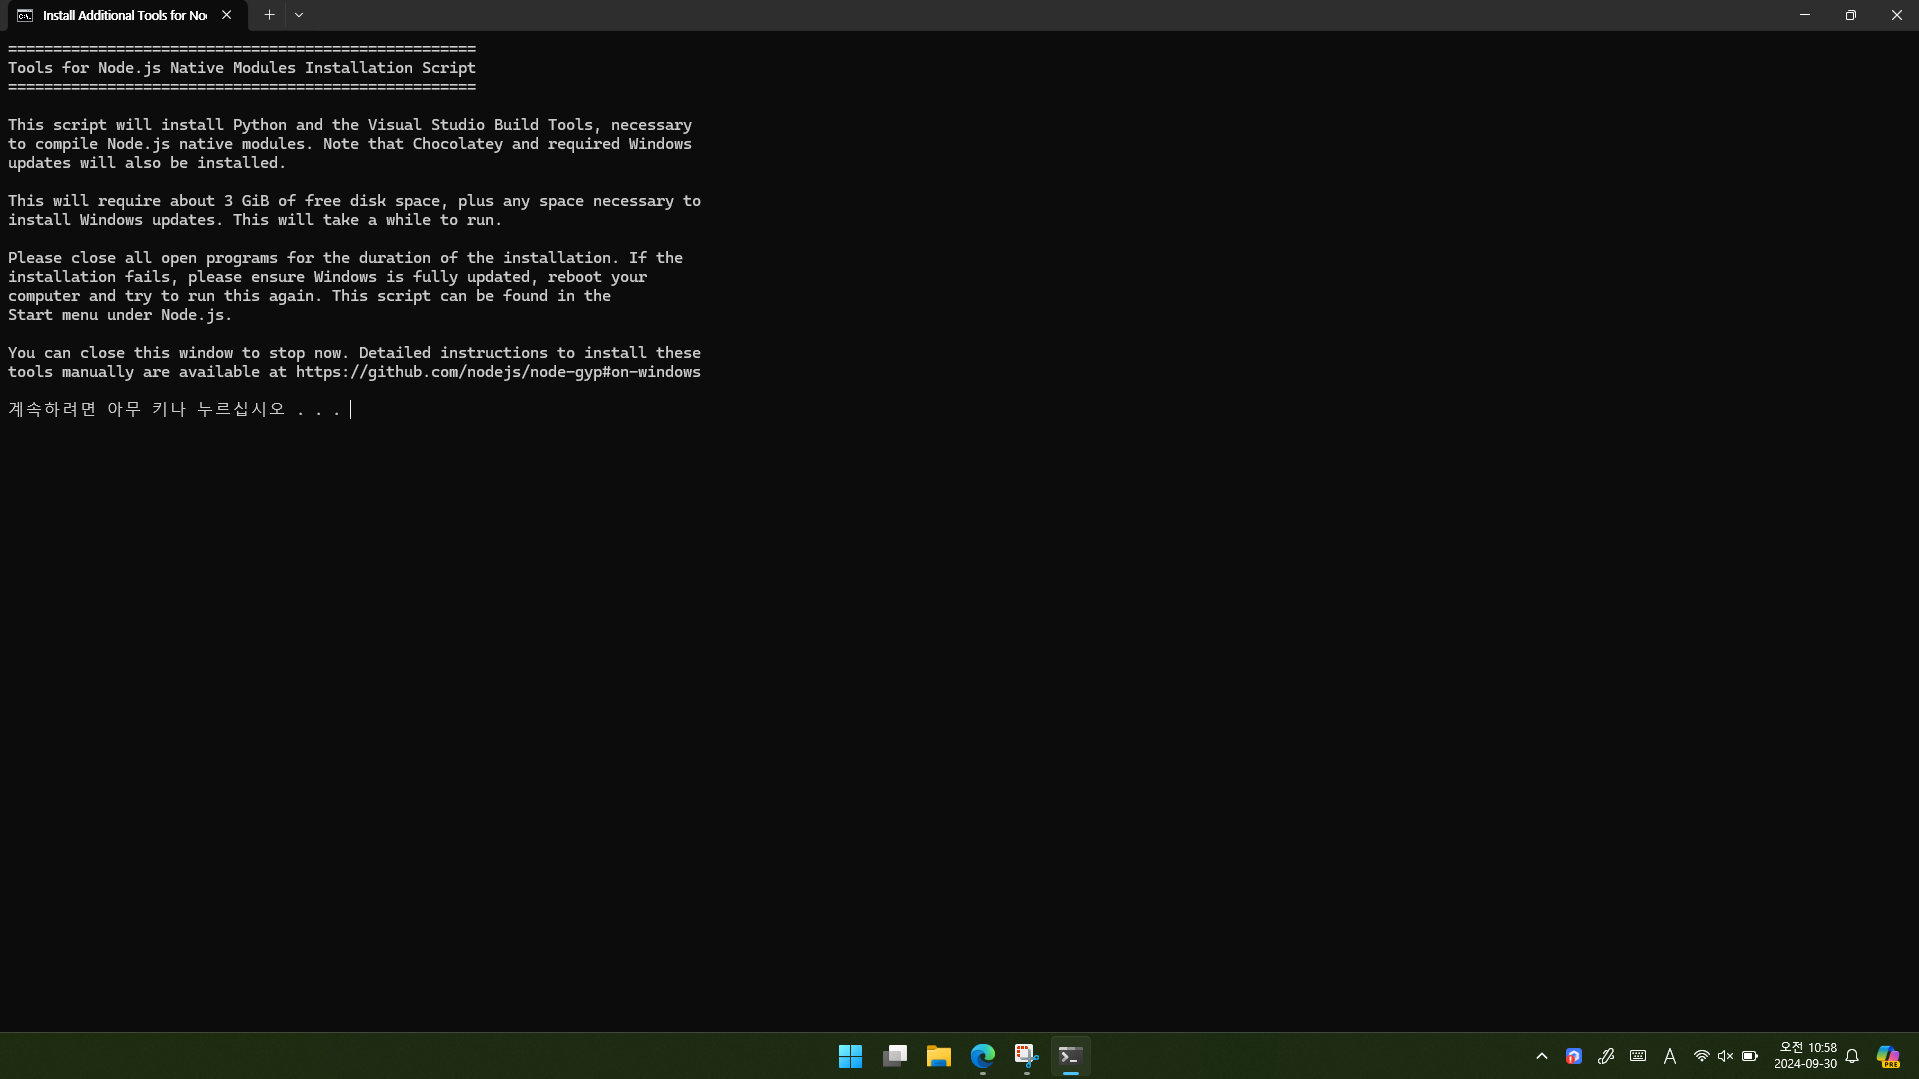The height and width of the screenshot is (1079, 1919).
Task: Open clock and date 2024-09-30
Action: point(1805,1056)
